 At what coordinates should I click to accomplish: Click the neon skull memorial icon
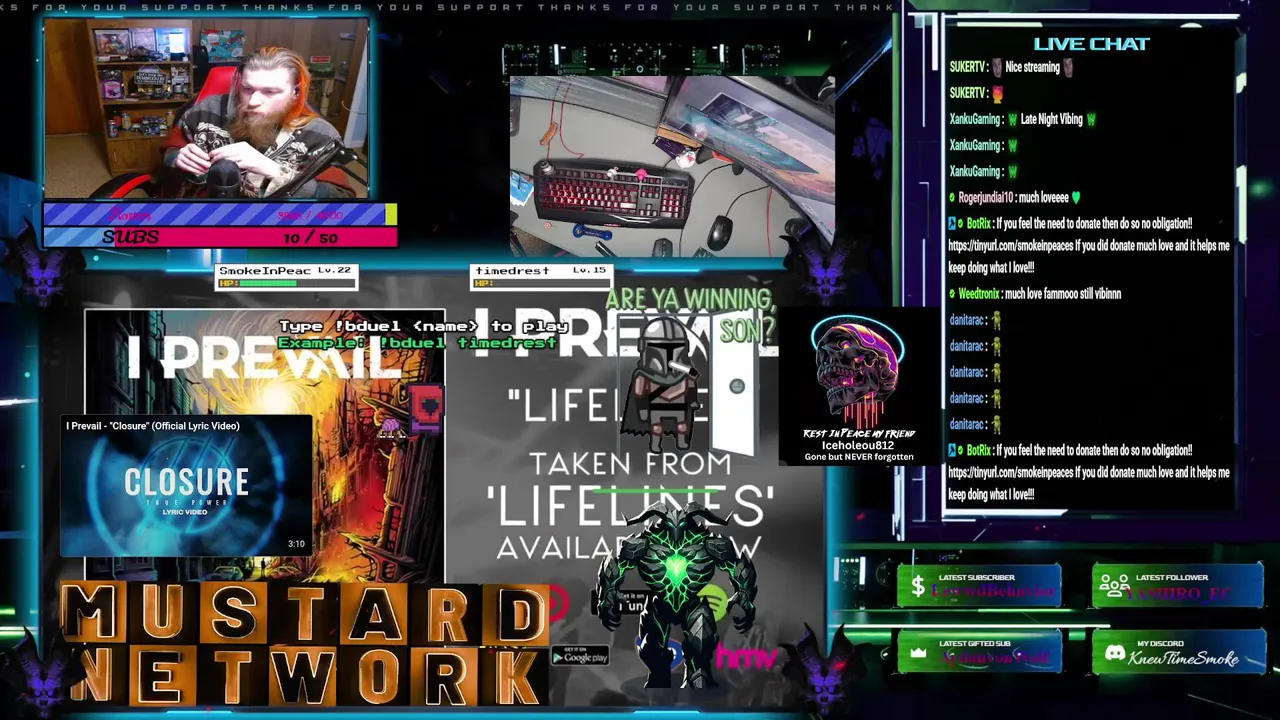tap(857, 372)
